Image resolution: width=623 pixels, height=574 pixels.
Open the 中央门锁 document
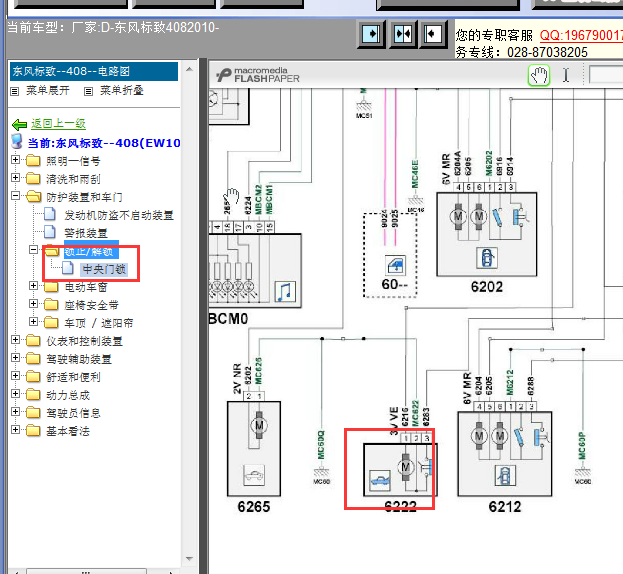click(x=104, y=269)
